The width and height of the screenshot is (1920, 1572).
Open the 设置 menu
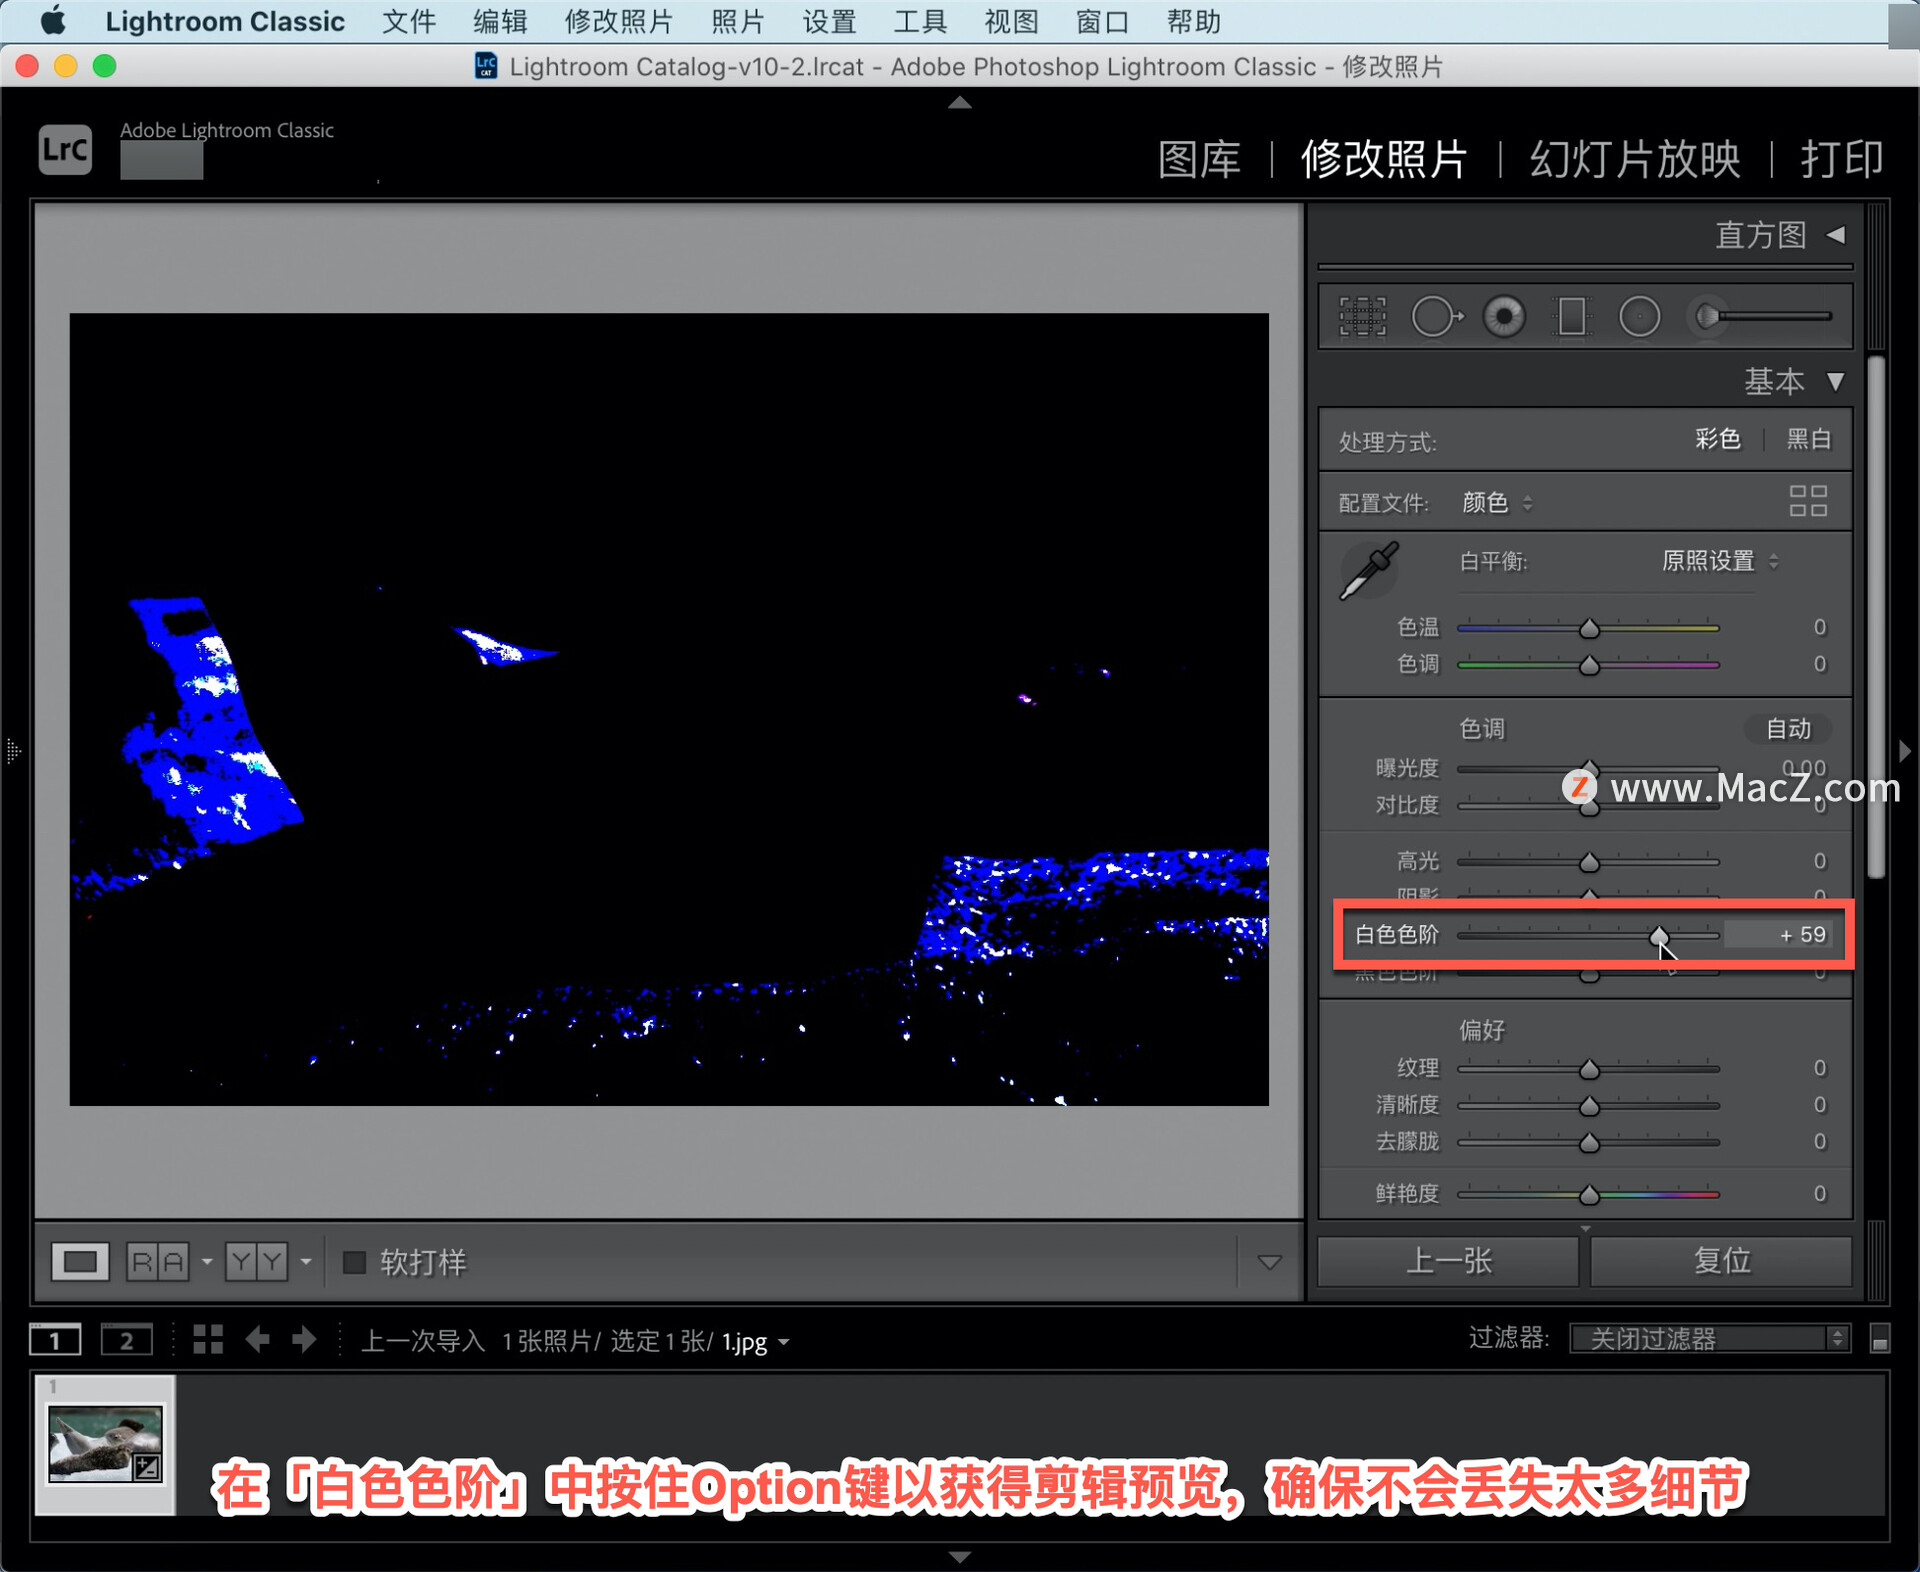(x=829, y=21)
